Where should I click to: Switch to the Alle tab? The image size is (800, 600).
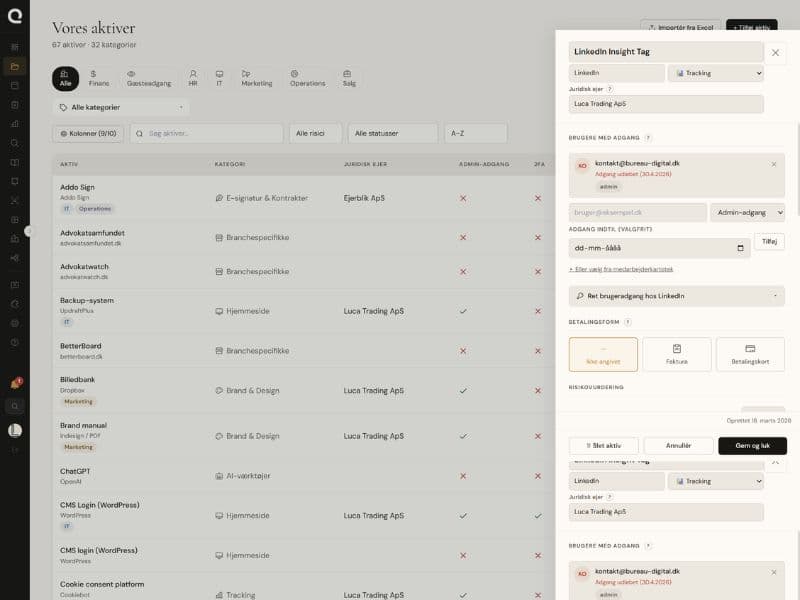click(66, 79)
